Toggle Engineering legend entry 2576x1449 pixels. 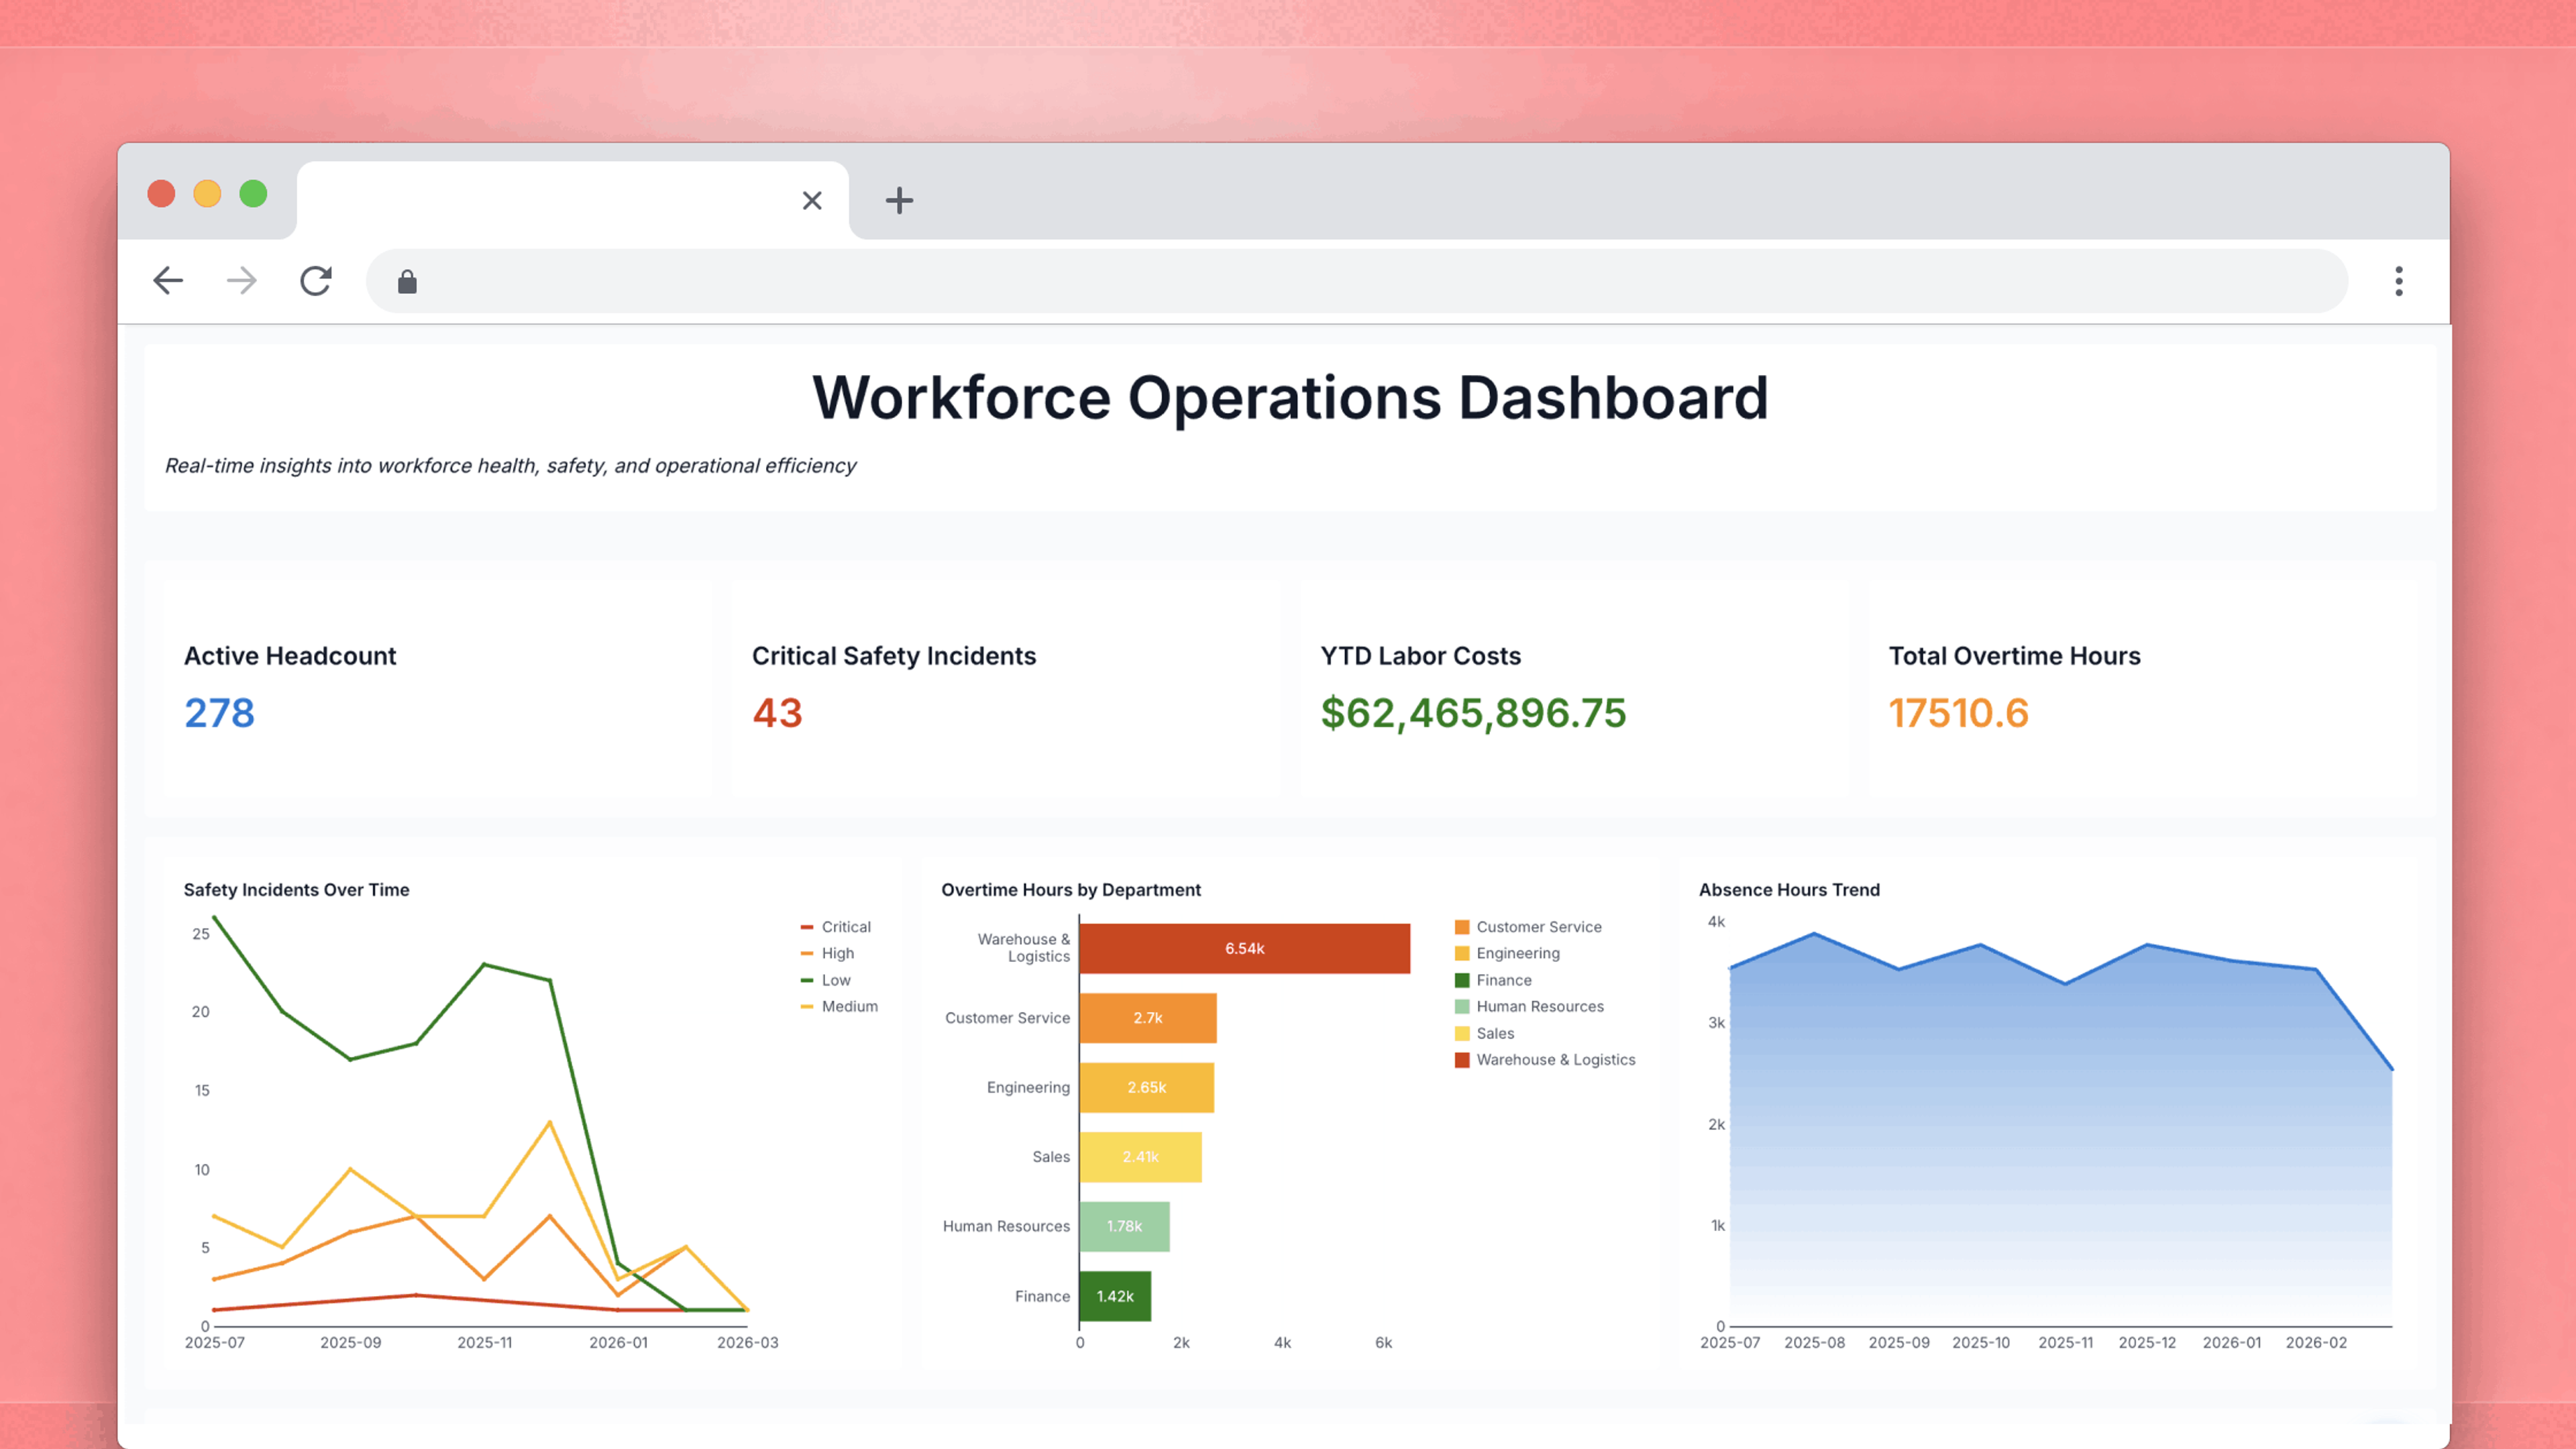(1507, 953)
